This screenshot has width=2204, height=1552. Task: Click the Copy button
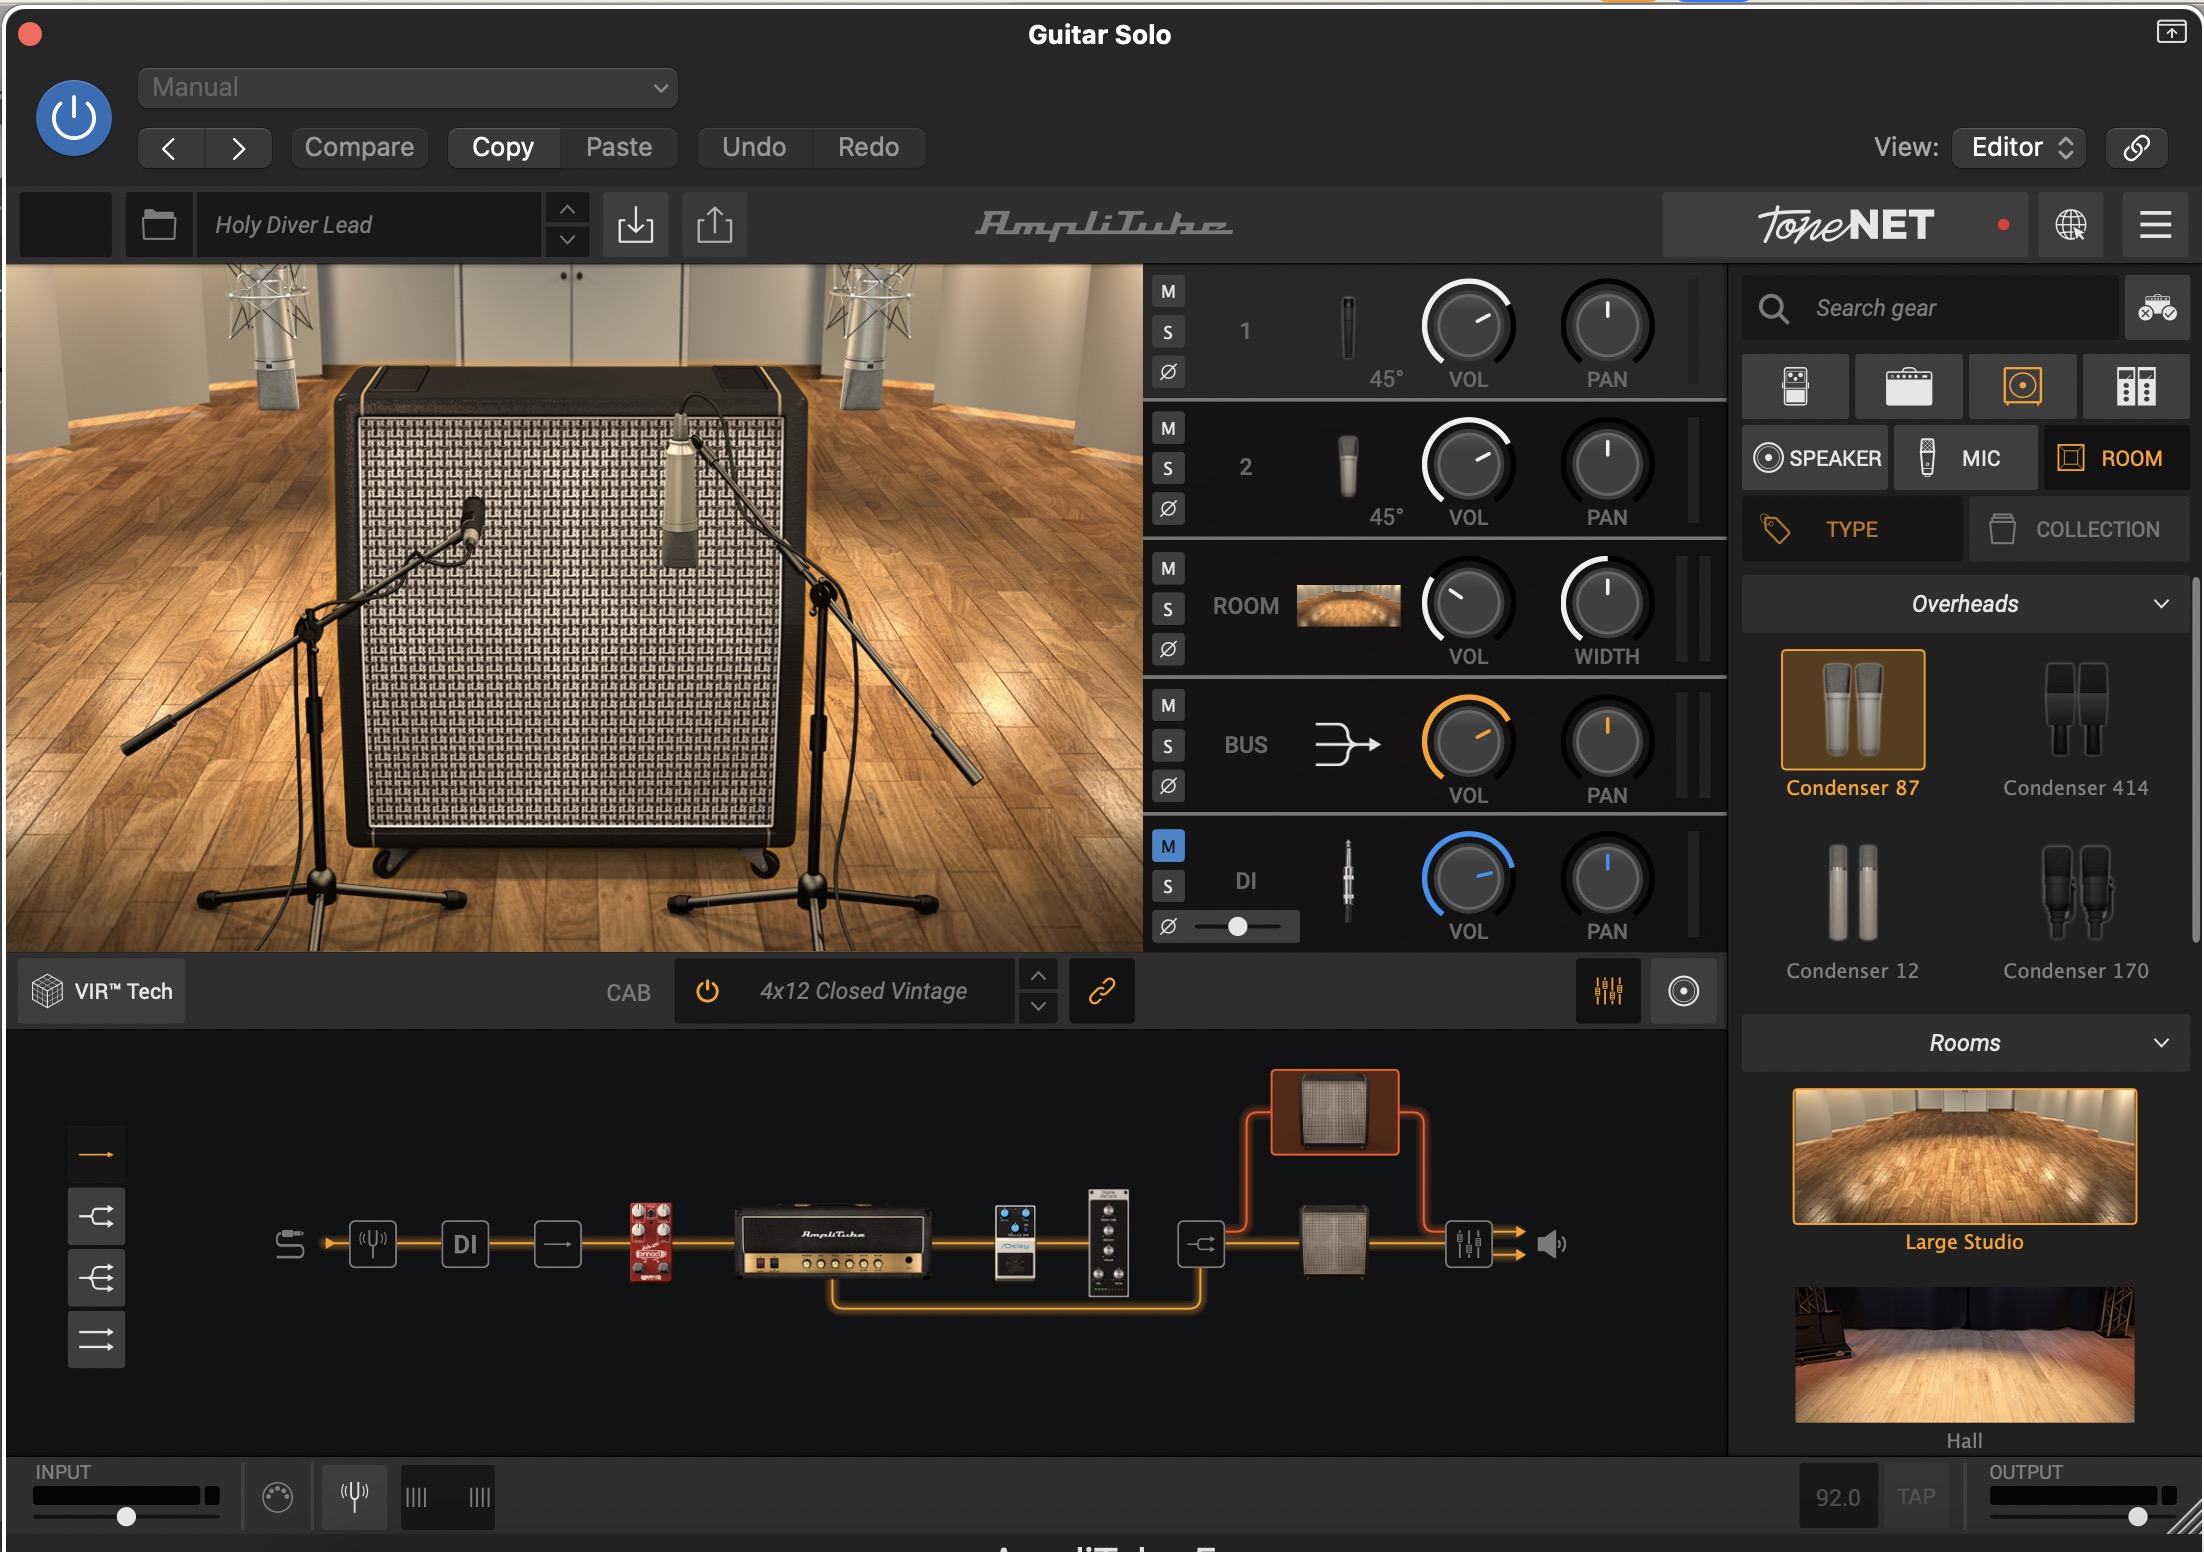[503, 148]
